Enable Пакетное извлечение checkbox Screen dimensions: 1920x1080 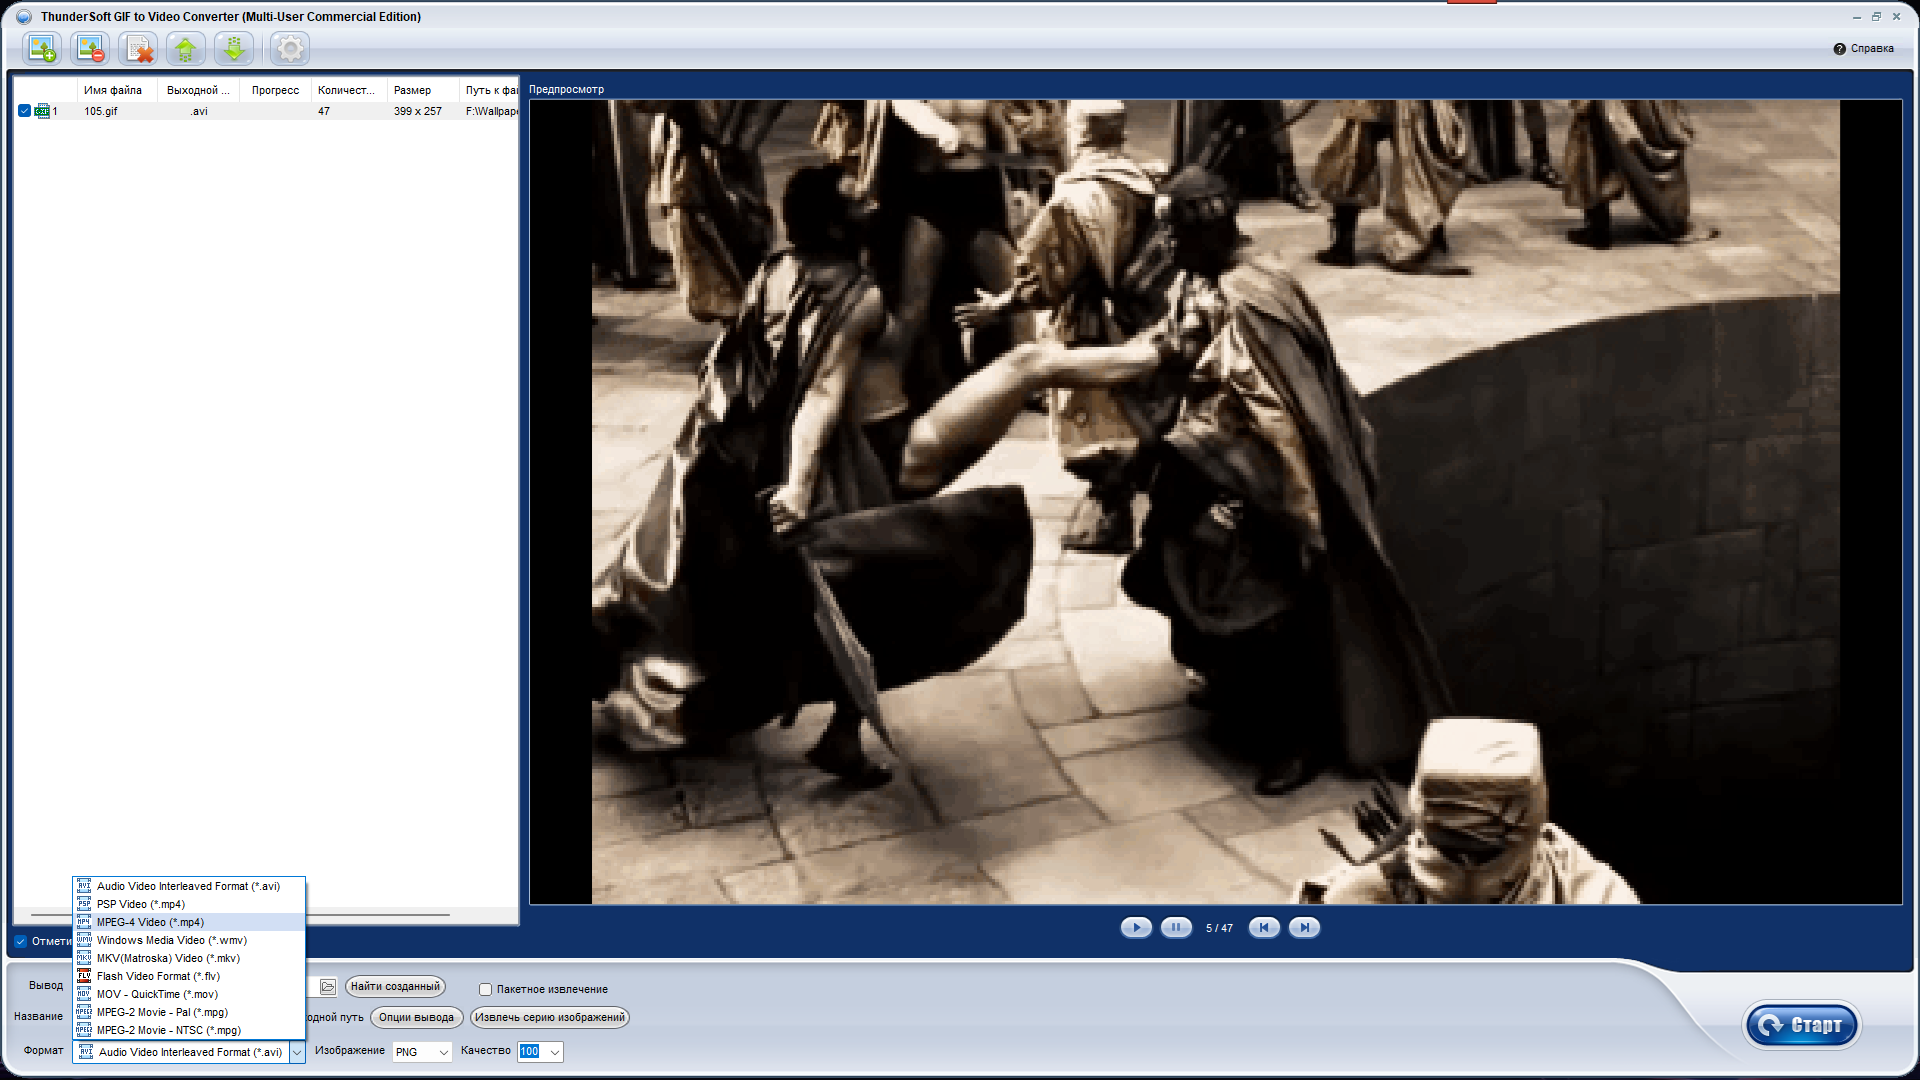(x=485, y=989)
